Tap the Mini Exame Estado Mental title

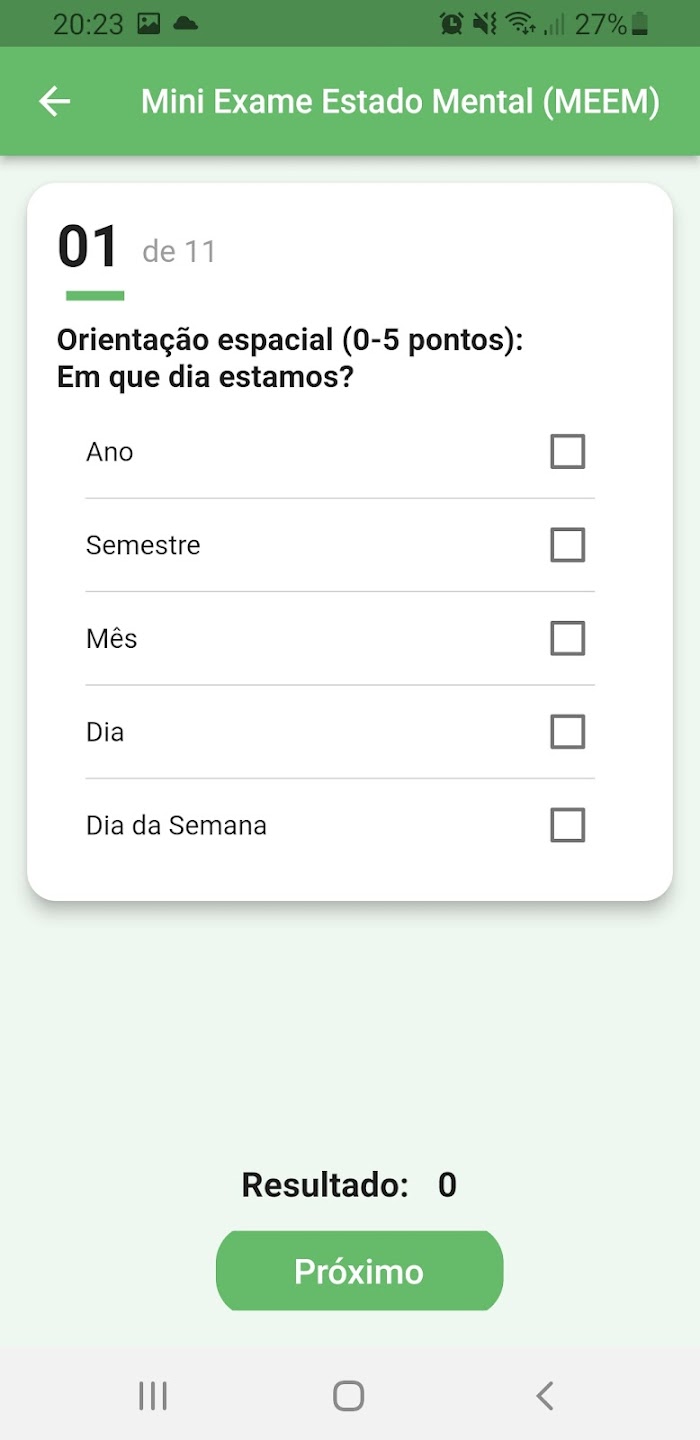pos(400,101)
